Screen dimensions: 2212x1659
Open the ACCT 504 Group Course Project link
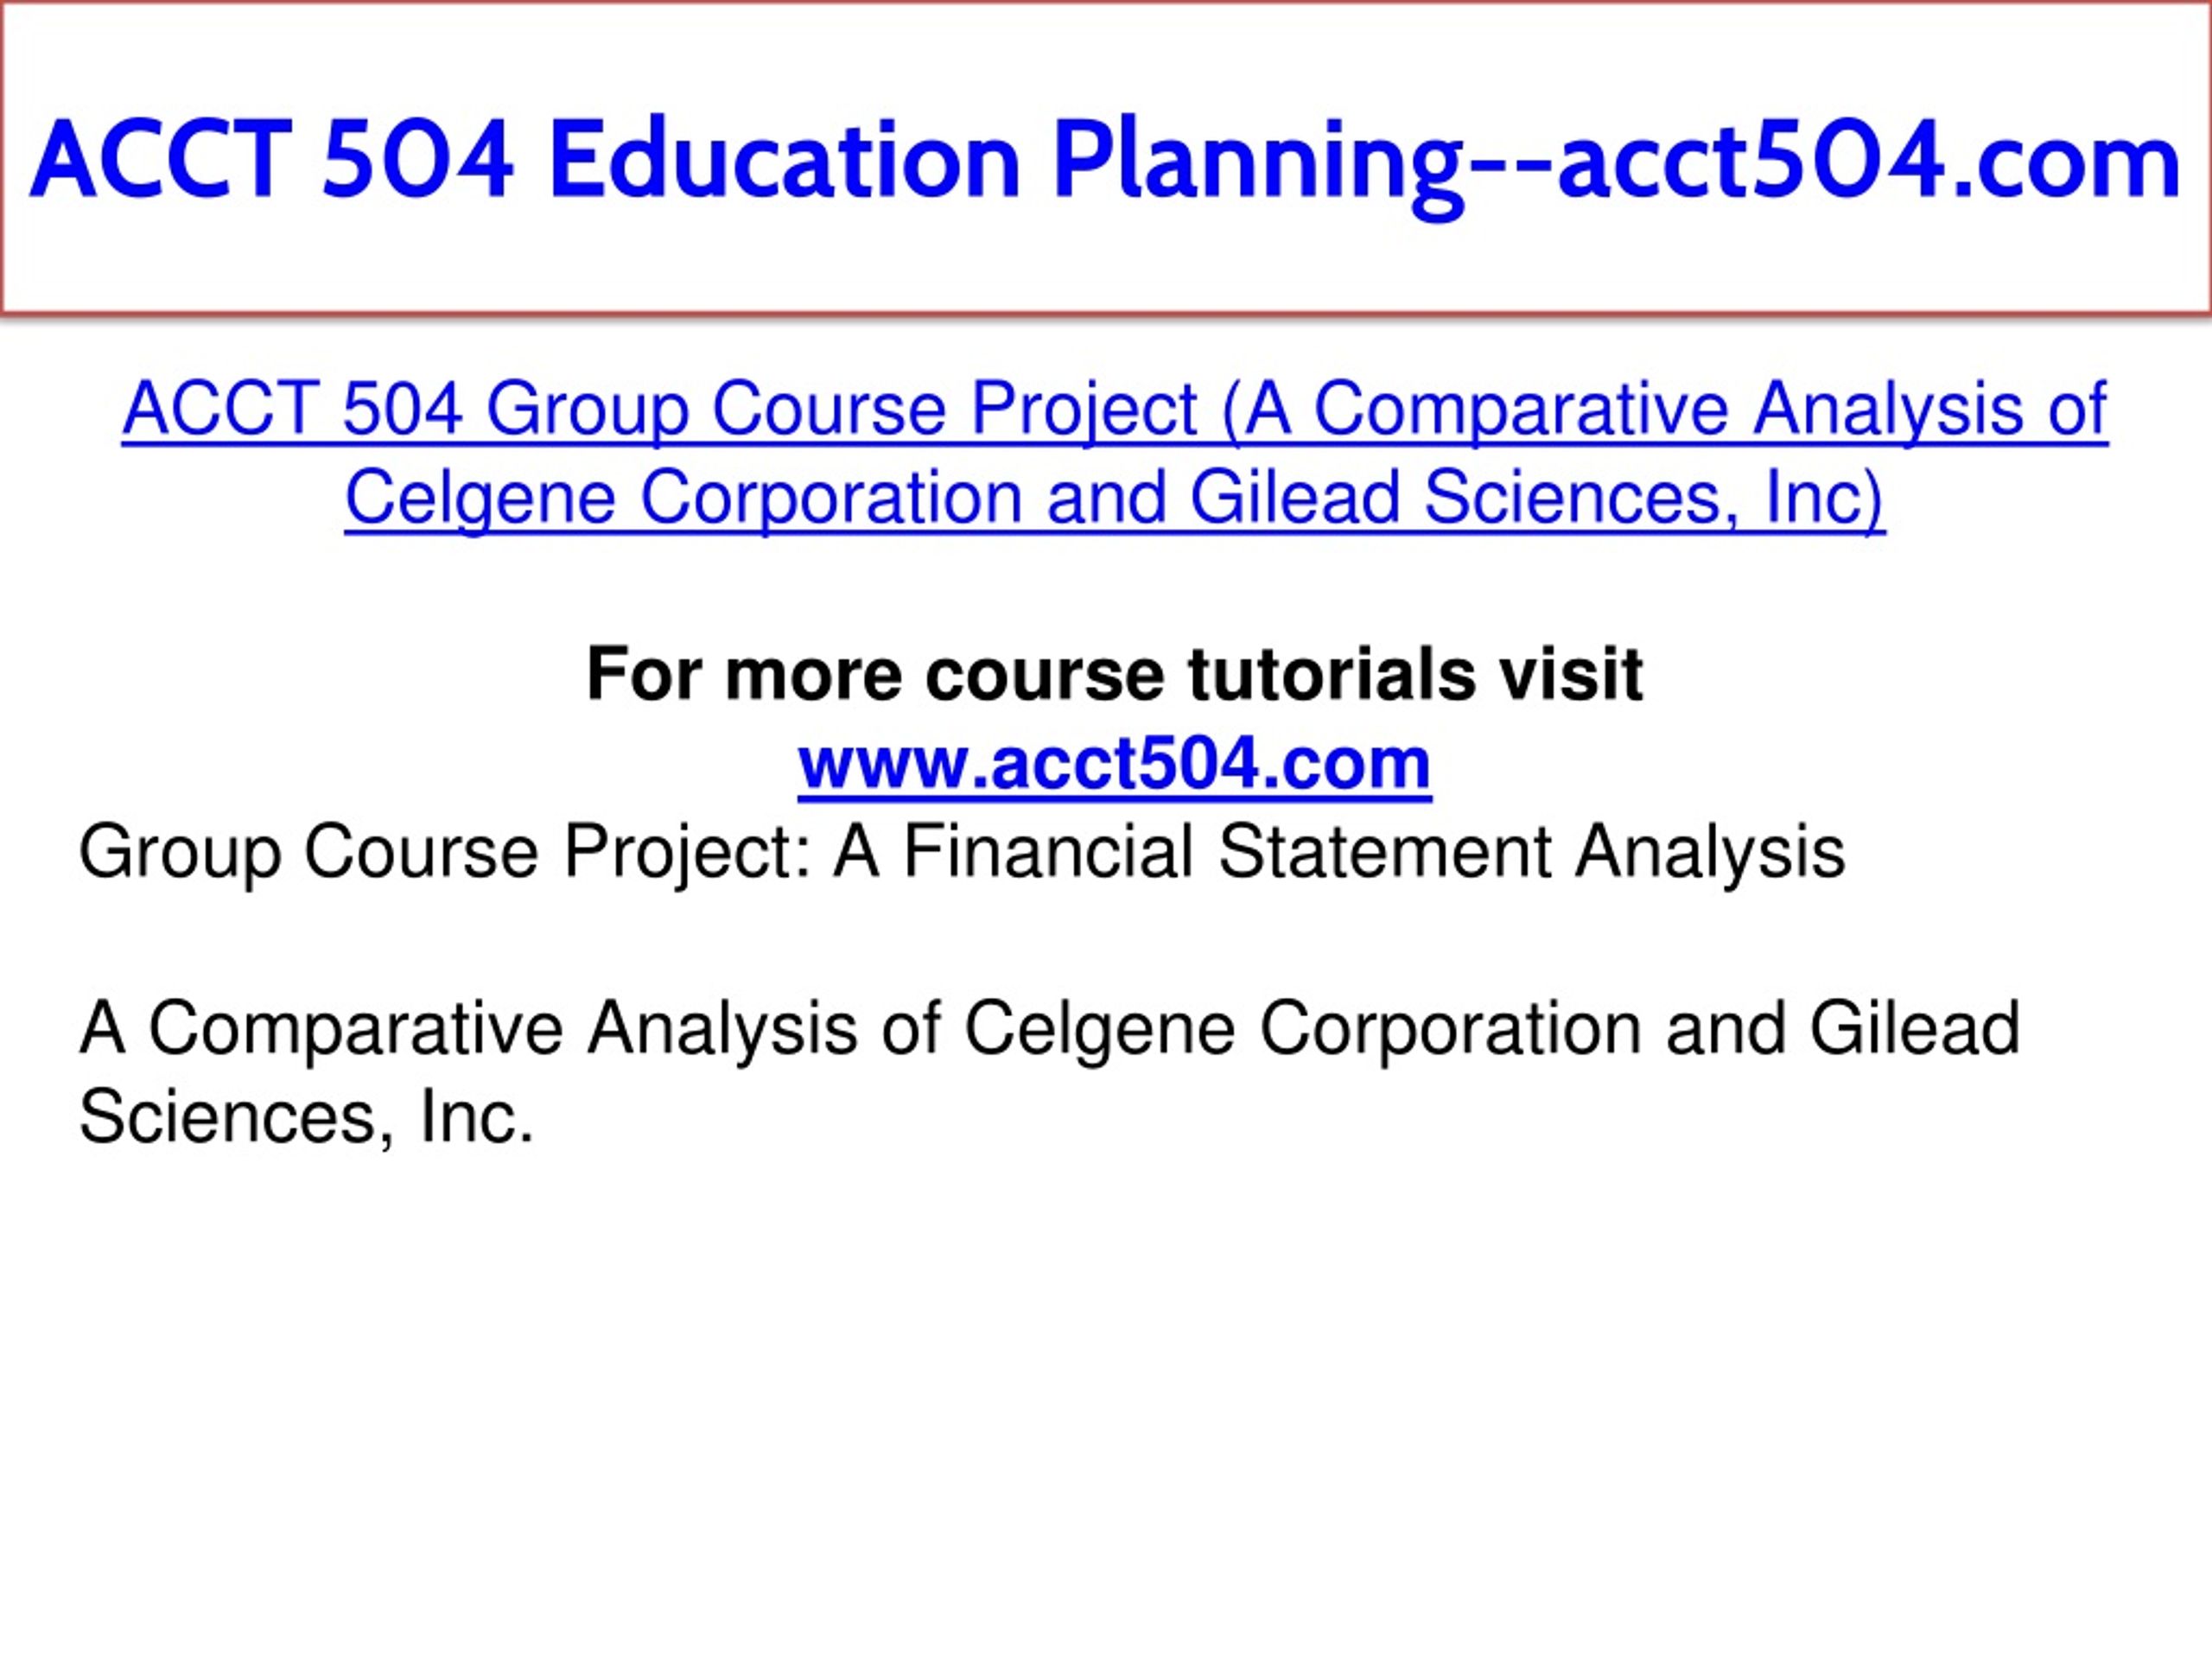coord(1114,454)
